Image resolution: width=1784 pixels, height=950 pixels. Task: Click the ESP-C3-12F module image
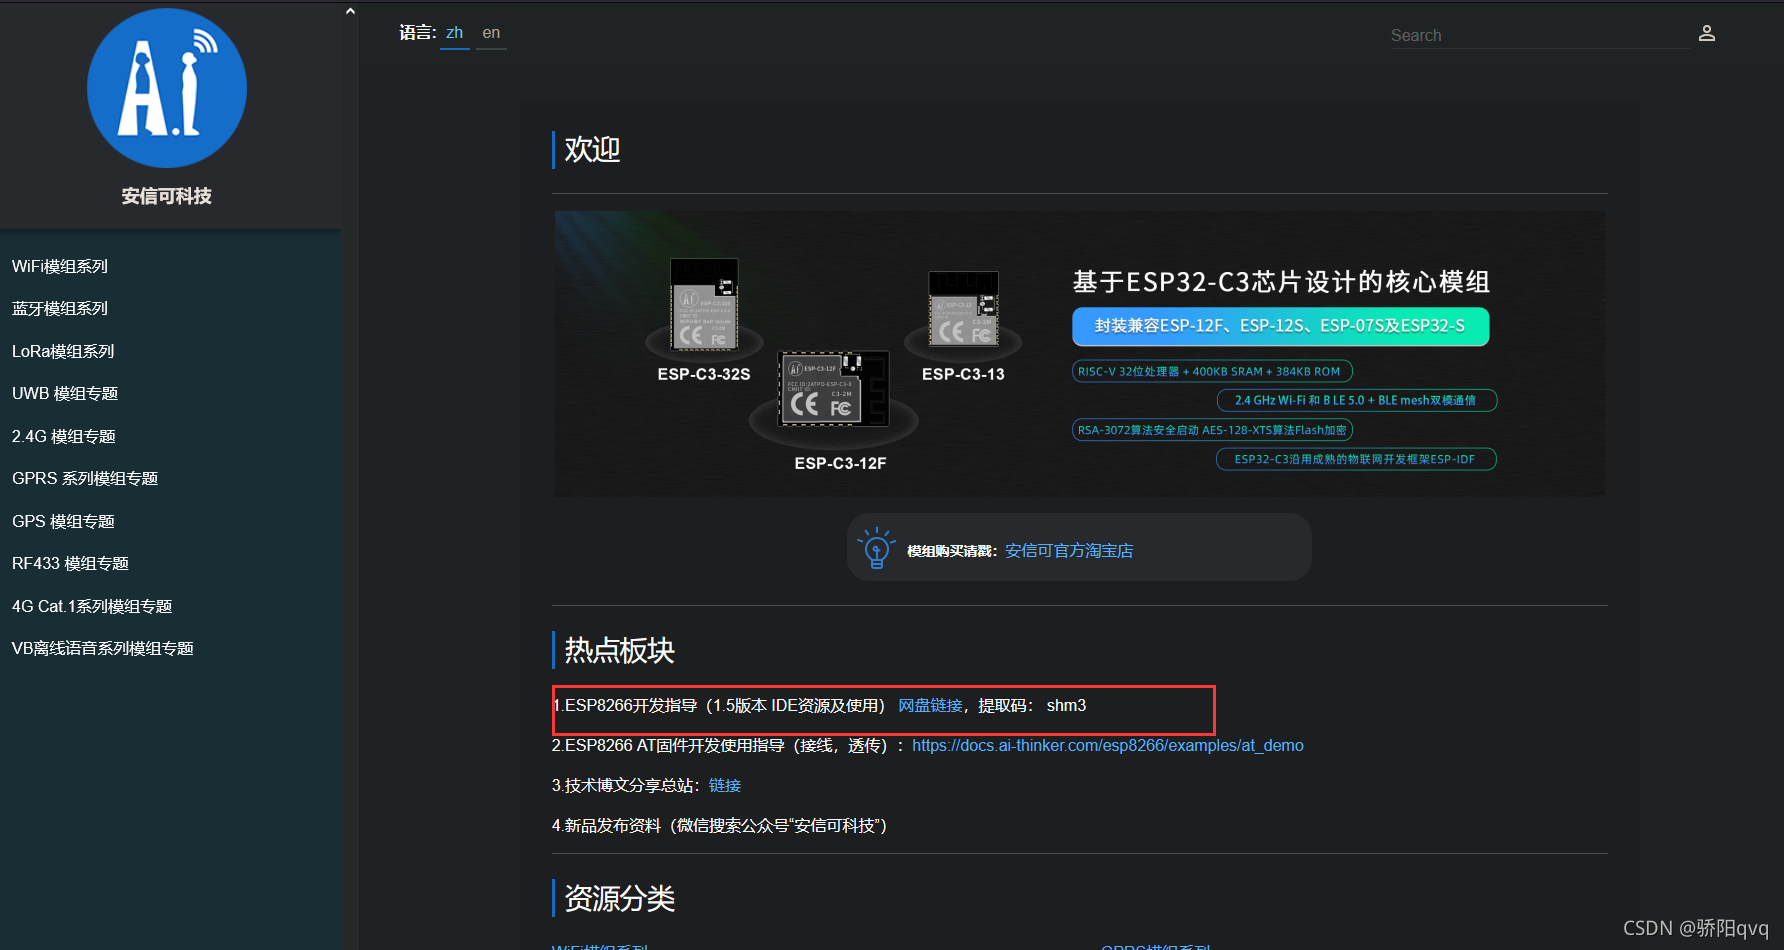tap(833, 389)
